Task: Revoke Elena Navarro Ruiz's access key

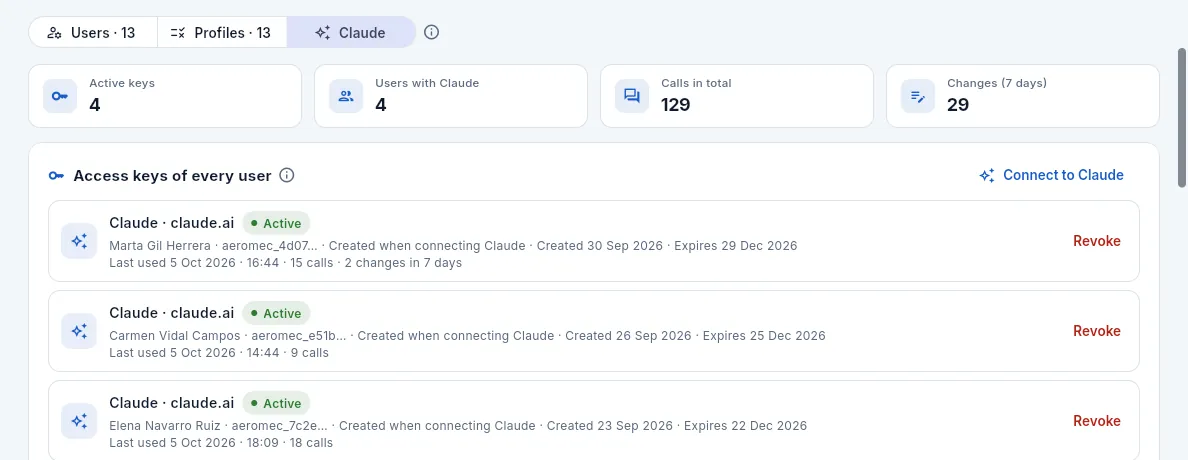Action: pyautogui.click(x=1096, y=421)
